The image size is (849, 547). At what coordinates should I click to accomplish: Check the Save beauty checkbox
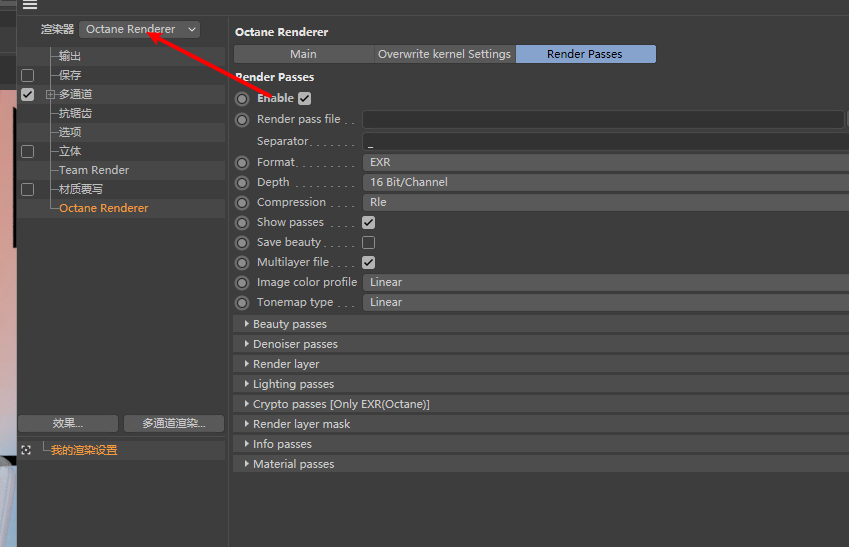point(369,243)
